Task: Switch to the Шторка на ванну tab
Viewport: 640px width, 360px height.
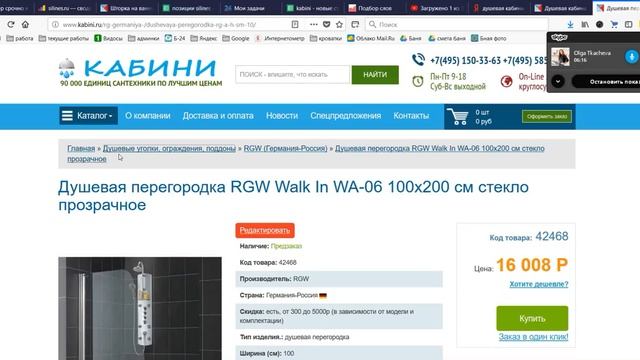Action: (127, 8)
